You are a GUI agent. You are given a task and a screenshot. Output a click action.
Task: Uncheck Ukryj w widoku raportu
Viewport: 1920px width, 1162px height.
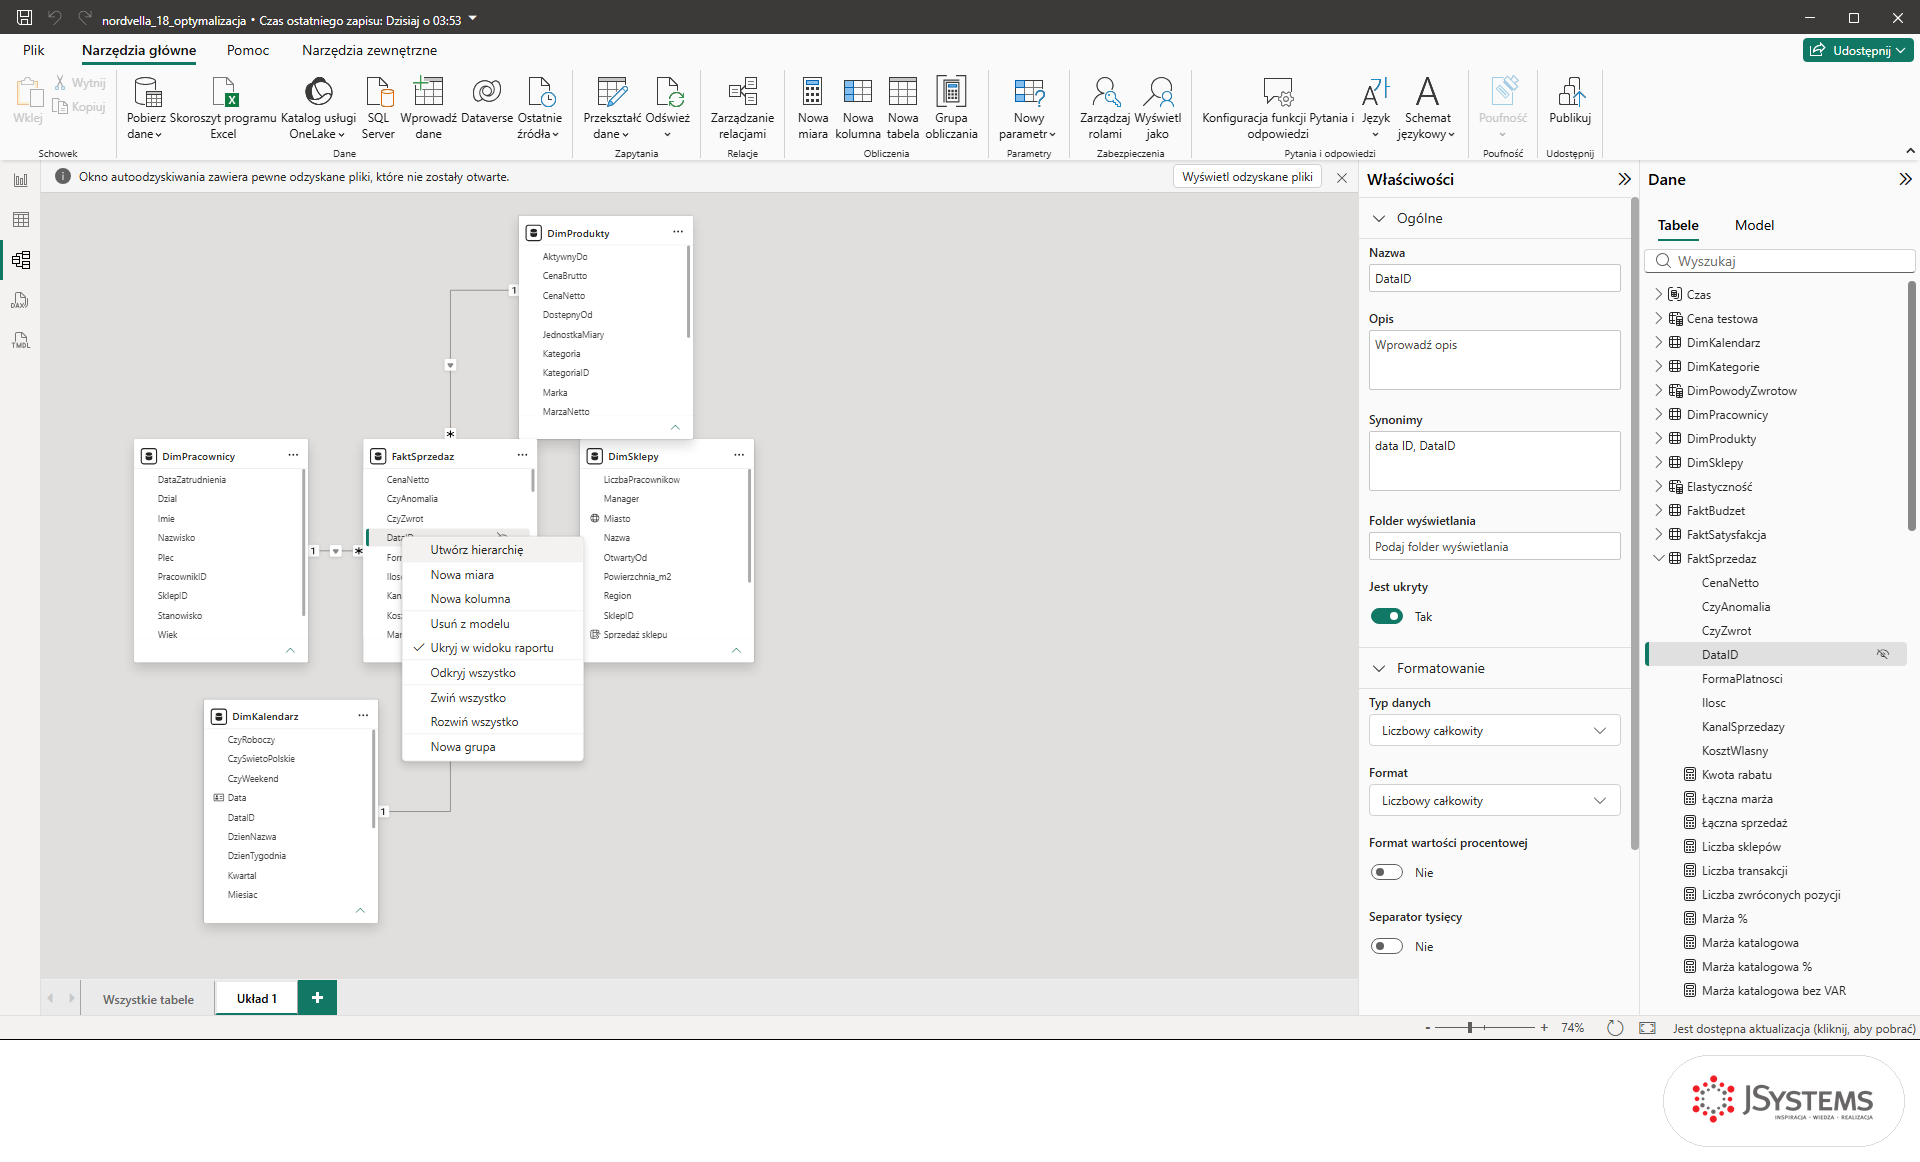(x=492, y=648)
